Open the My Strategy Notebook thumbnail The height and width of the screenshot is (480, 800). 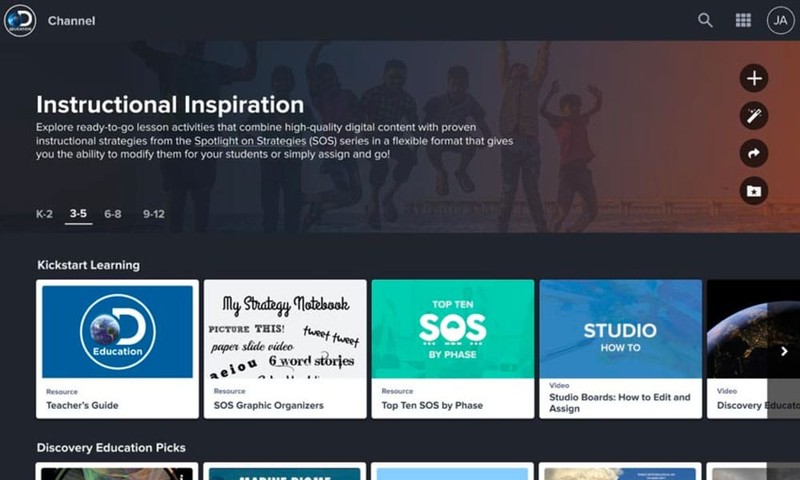285,329
